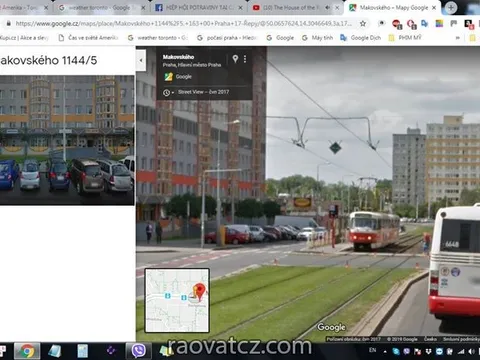The height and width of the screenshot is (360, 480).
Task: Open the Čas ve světě Amerika bookmark
Action: coord(89,38)
